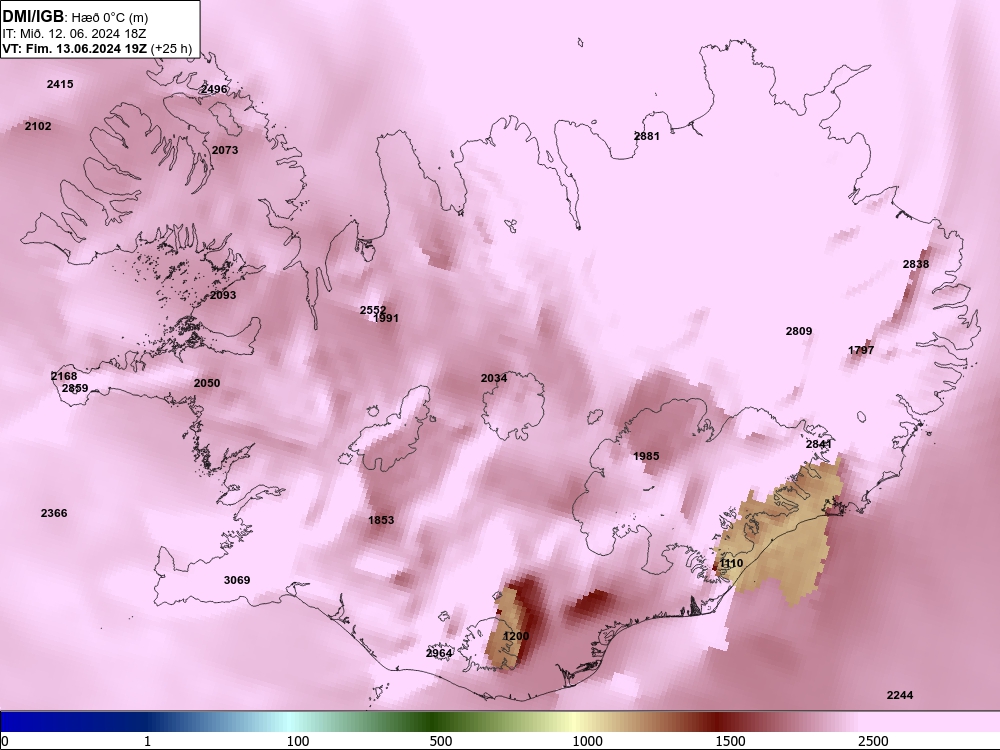Select the 2496 height value
The width and height of the screenshot is (1000, 750).
[x=214, y=89]
